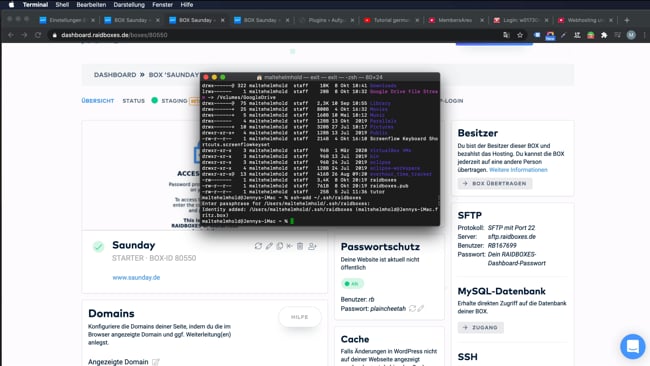Open the chat bubble support widget
Screen dimensions: 650x366
(633, 346)
